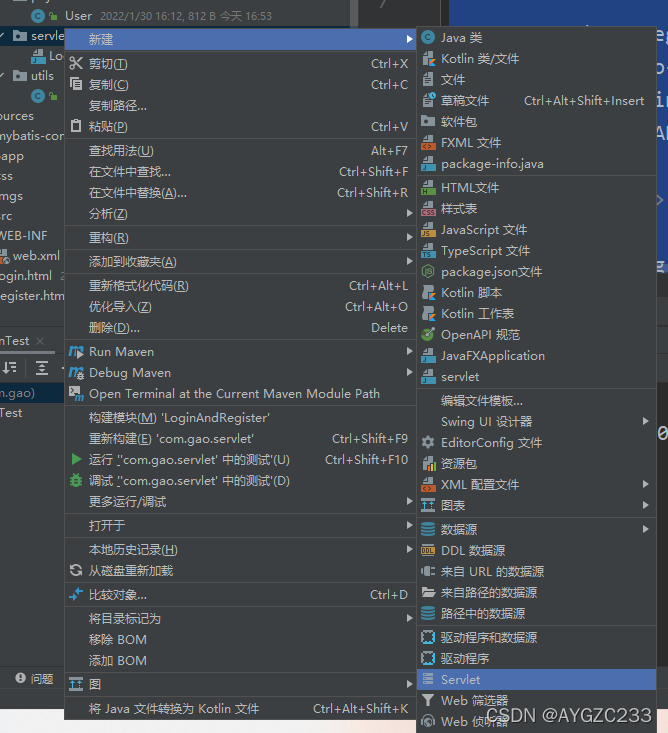Image resolution: width=668 pixels, height=733 pixels.
Task: Click the HTML文件 icon
Action: pyautogui.click(x=428, y=187)
